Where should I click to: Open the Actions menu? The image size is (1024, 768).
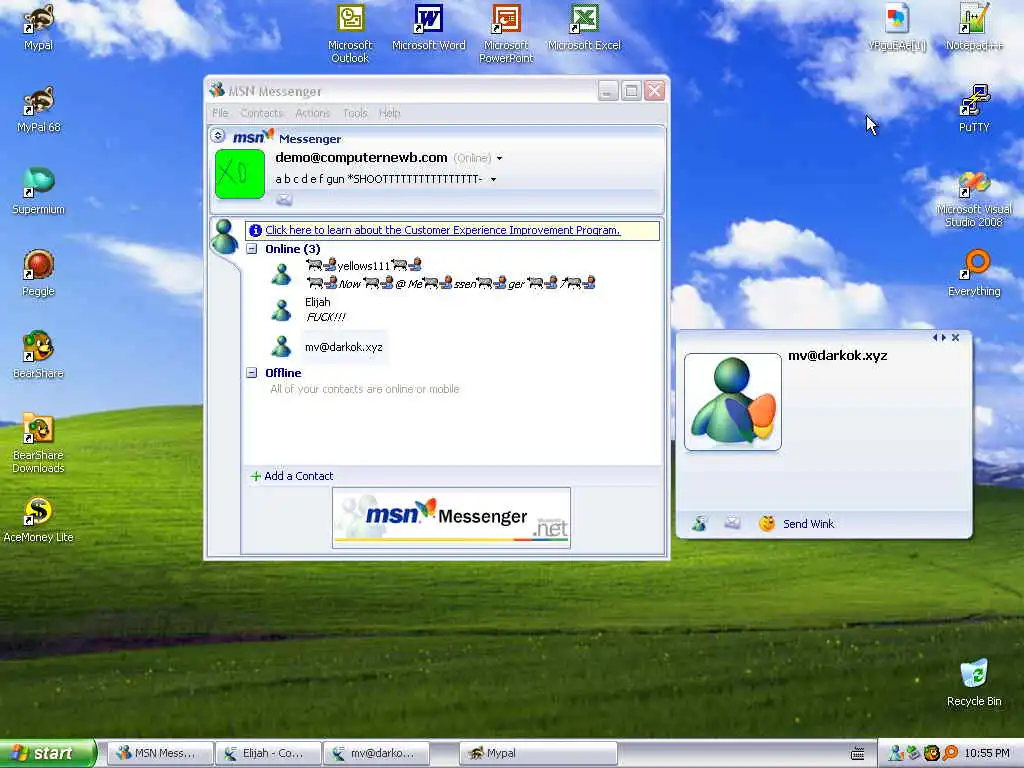coord(313,113)
